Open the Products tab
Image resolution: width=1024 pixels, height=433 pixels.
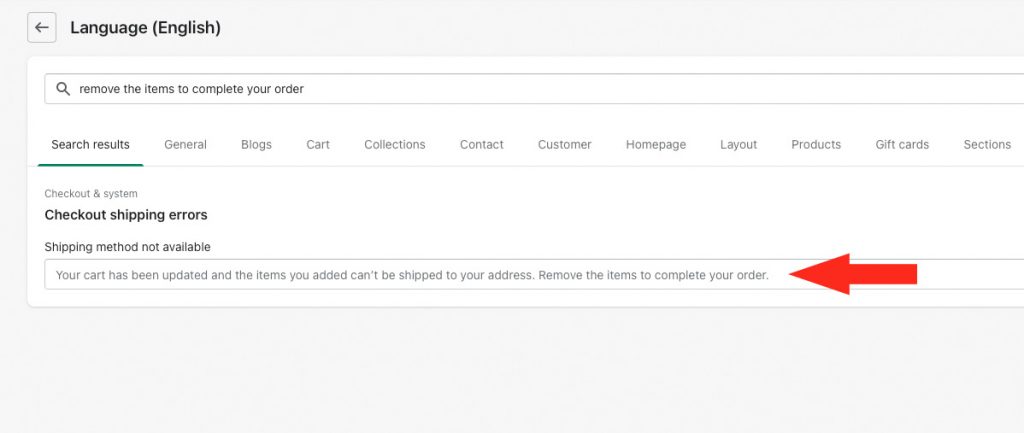pyautogui.click(x=816, y=145)
